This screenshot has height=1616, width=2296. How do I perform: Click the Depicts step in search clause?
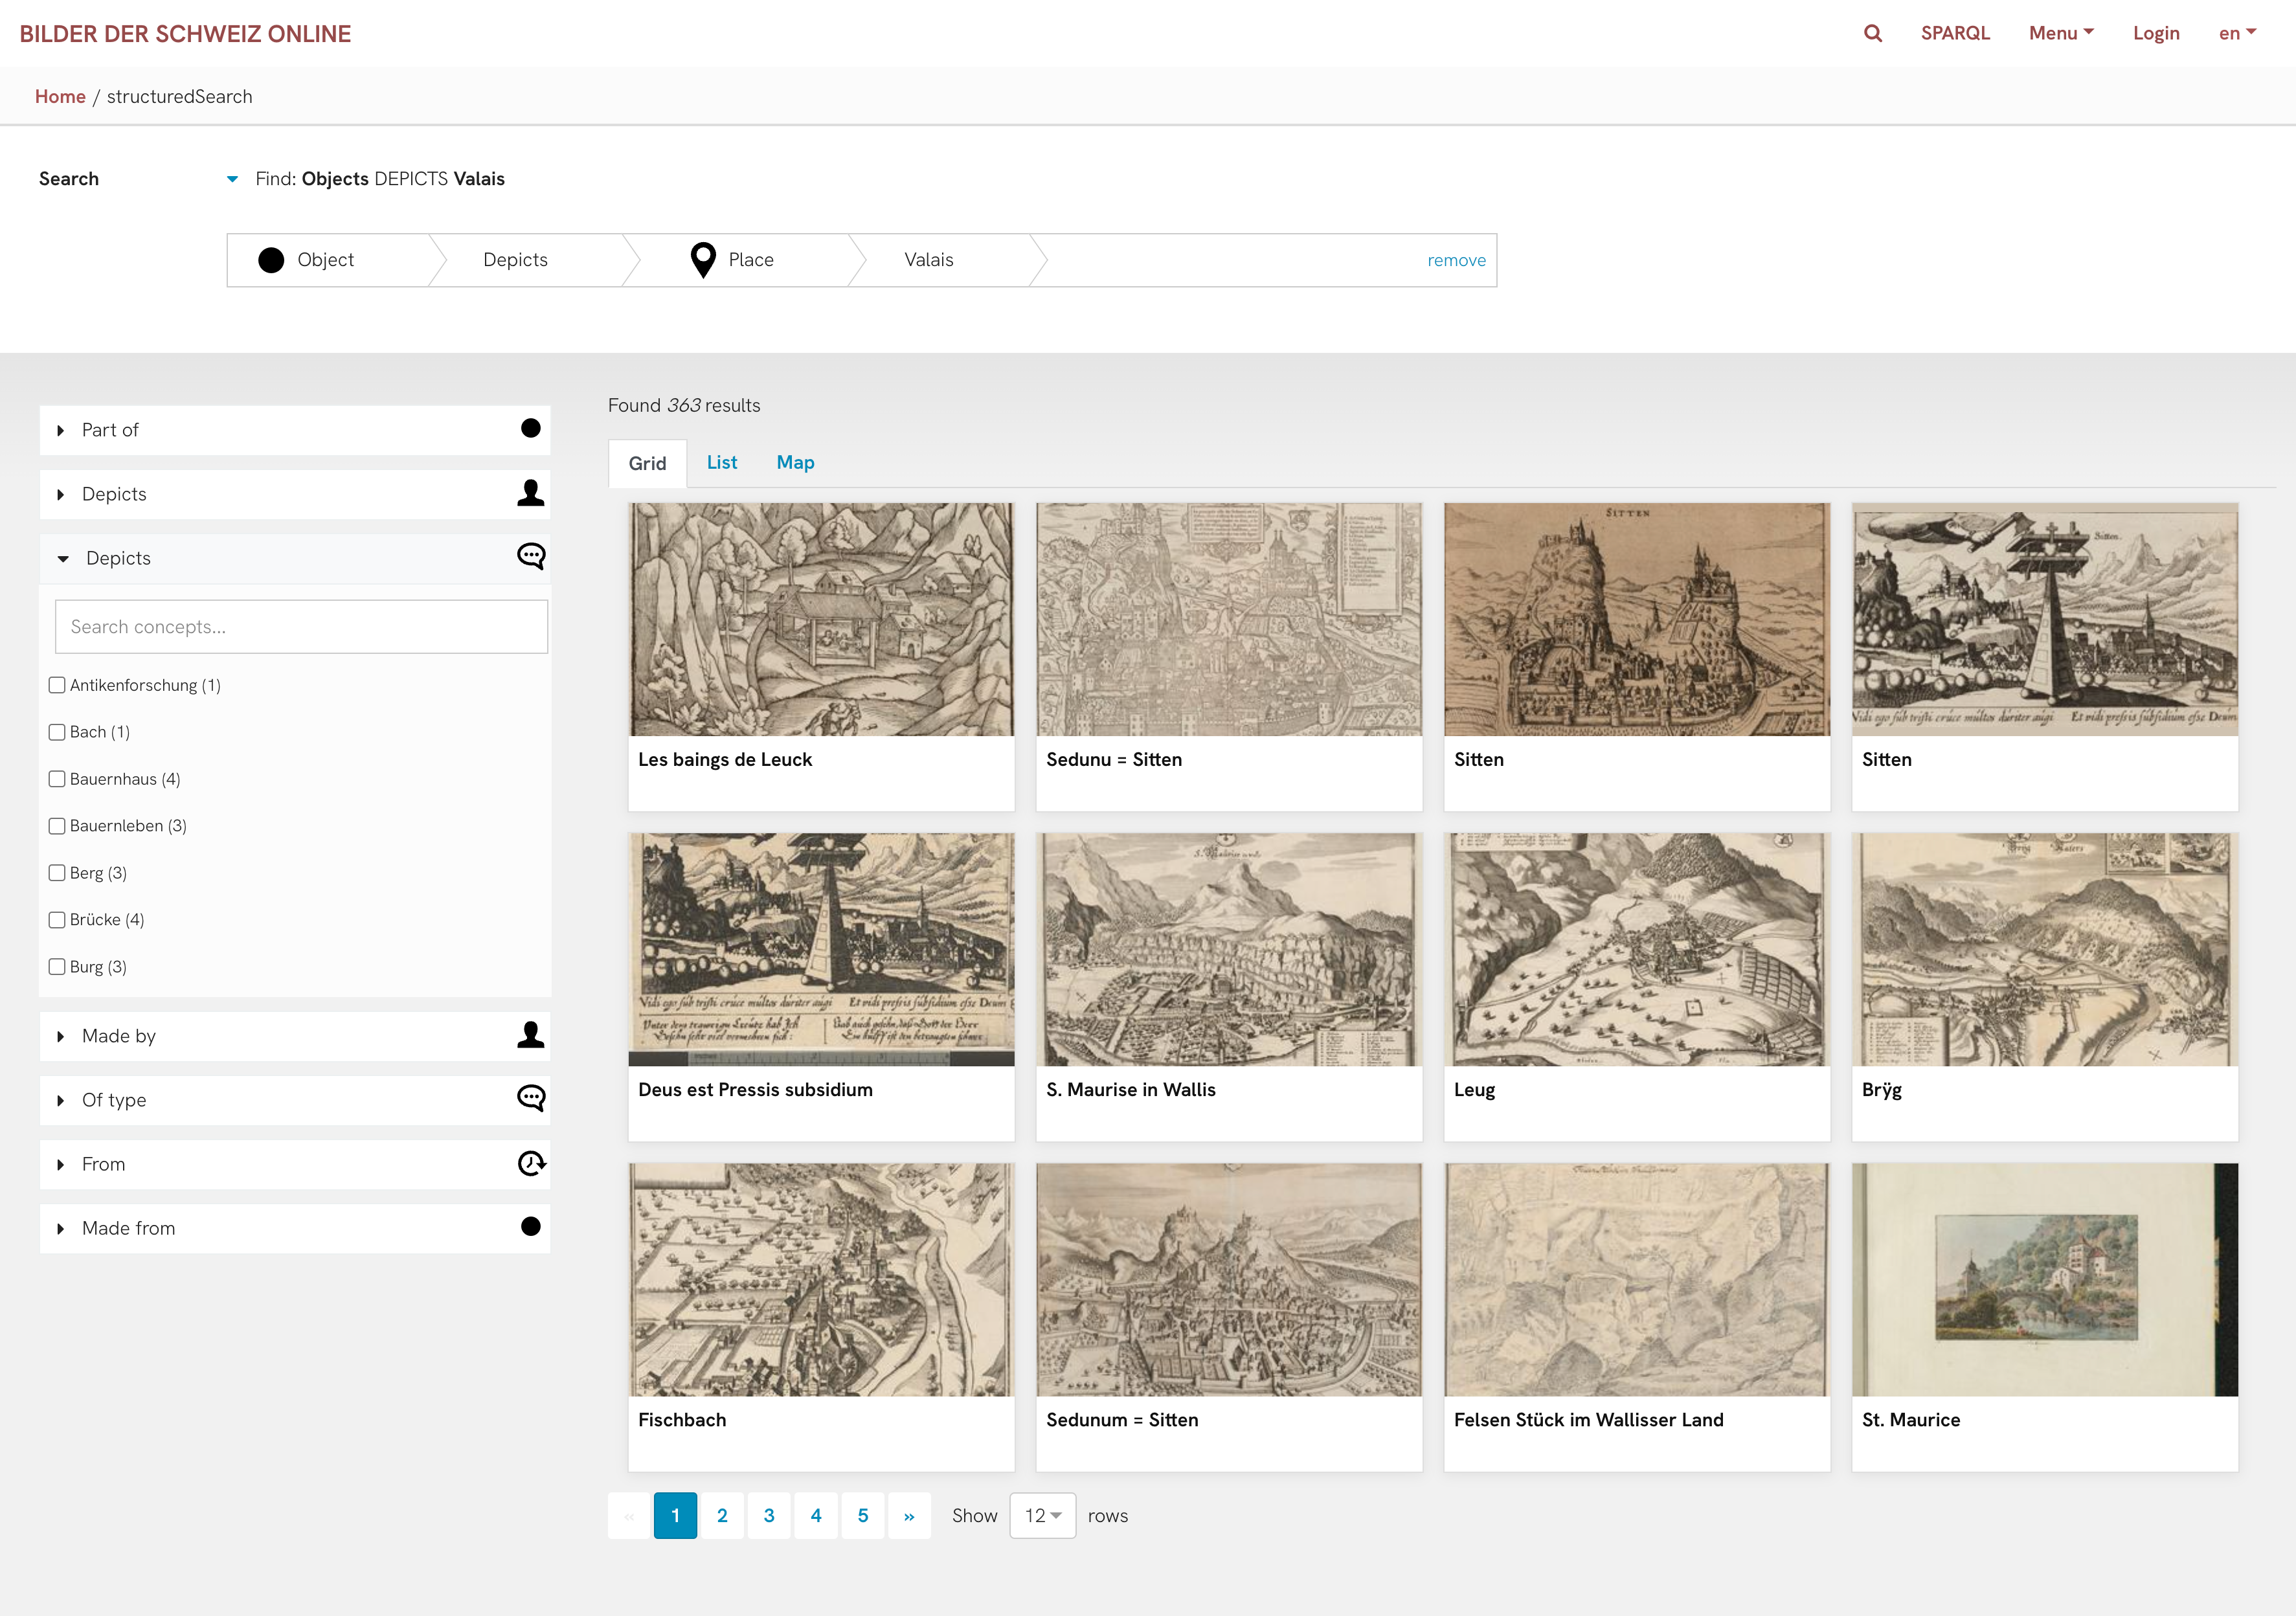tap(515, 260)
